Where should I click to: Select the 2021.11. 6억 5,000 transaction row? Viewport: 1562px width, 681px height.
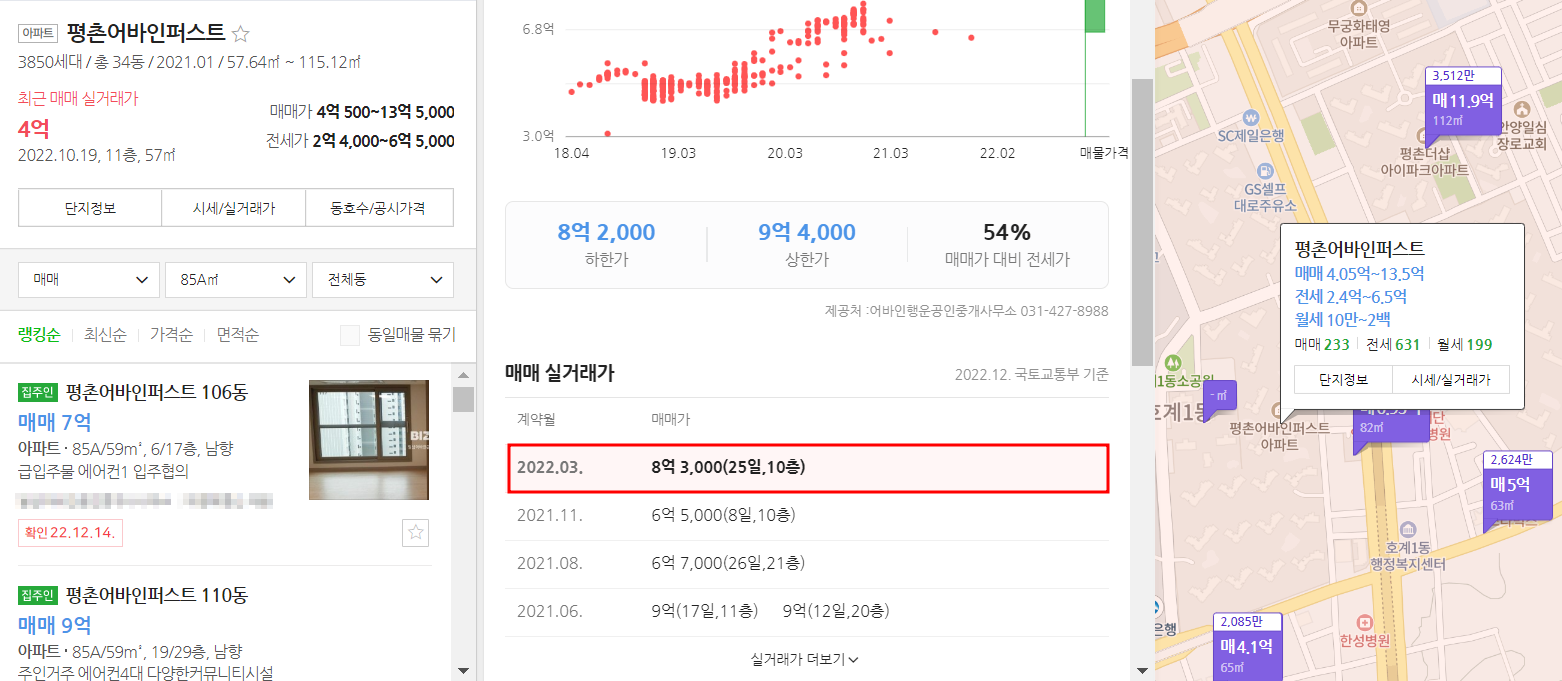(807, 516)
